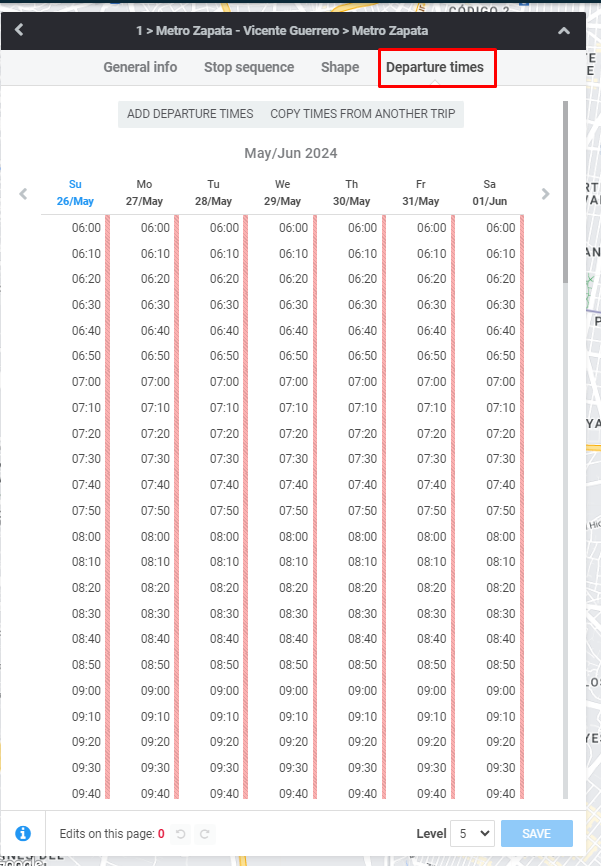Select the 06:50 departure on Thursday
This screenshot has width=601, height=866.
[362, 356]
